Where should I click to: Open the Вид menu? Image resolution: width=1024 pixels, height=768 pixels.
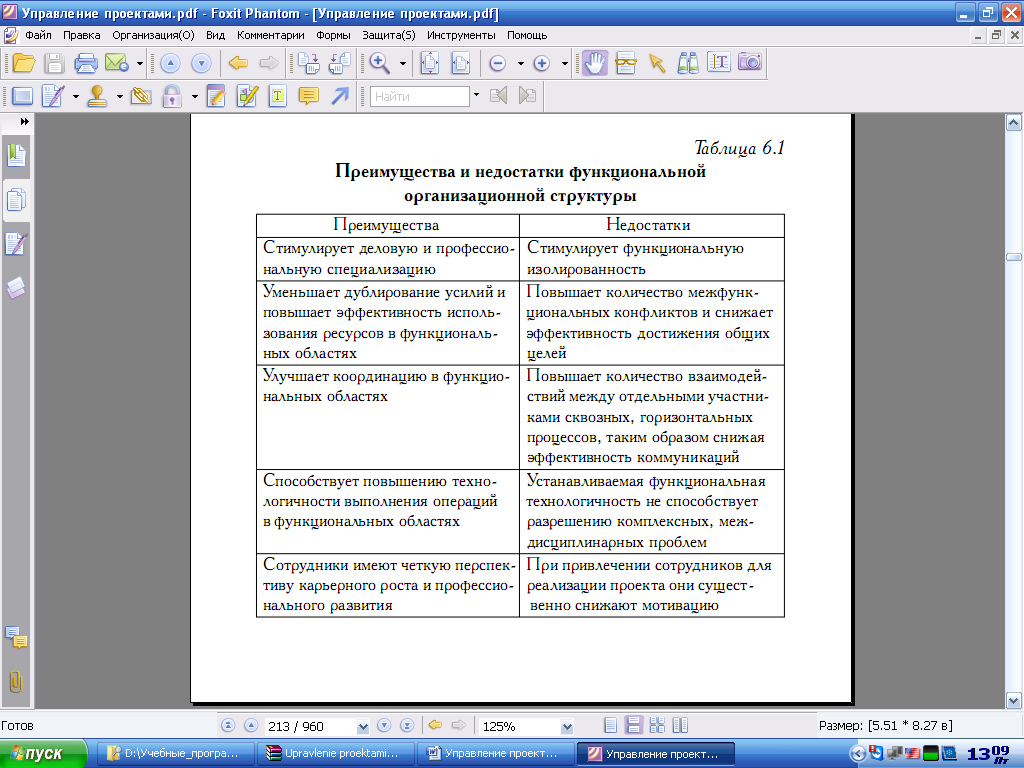click(215, 35)
